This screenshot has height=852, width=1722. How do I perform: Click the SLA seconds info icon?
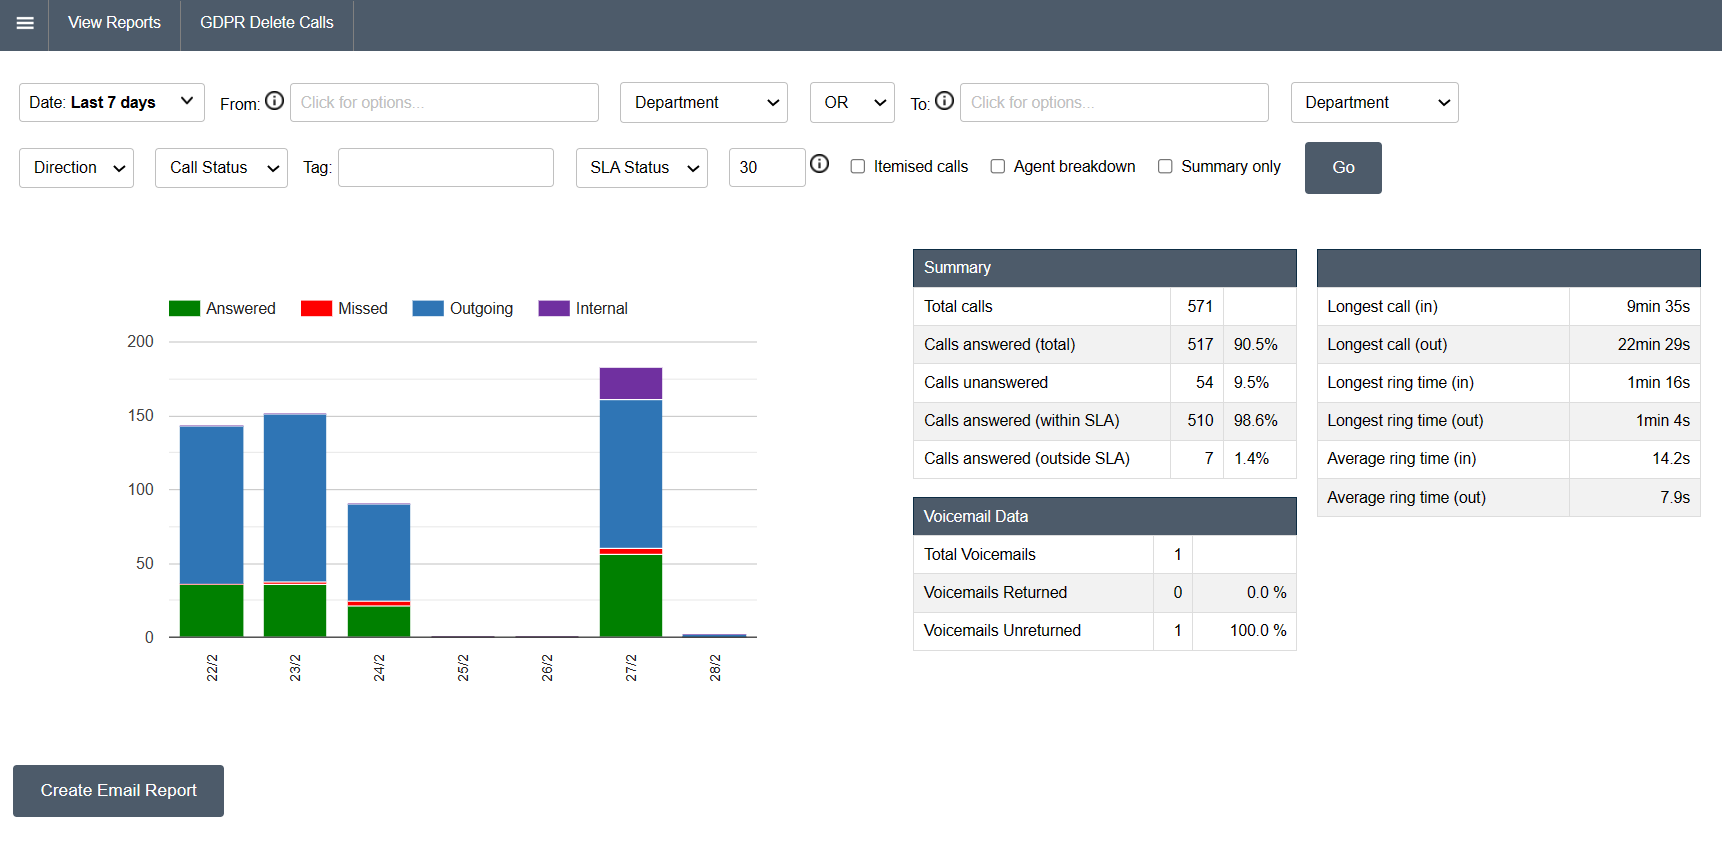tap(820, 164)
